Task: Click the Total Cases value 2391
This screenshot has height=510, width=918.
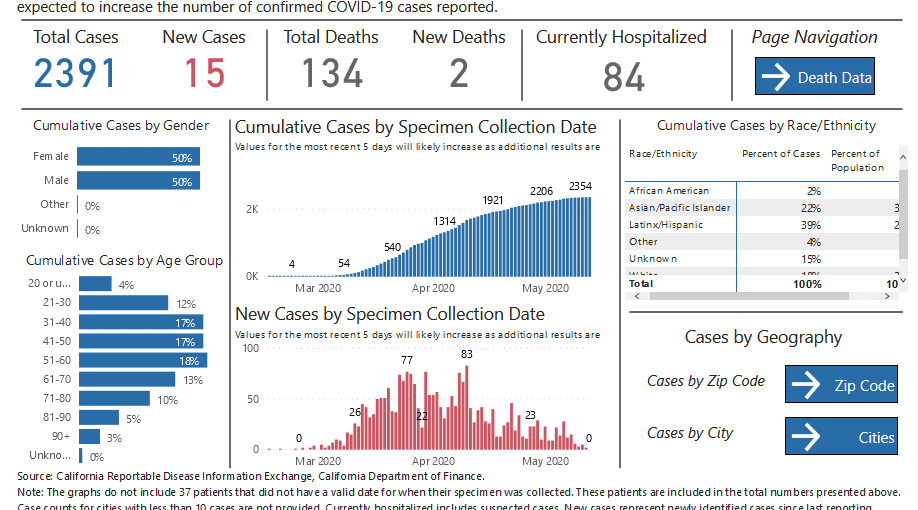Action: [x=75, y=74]
